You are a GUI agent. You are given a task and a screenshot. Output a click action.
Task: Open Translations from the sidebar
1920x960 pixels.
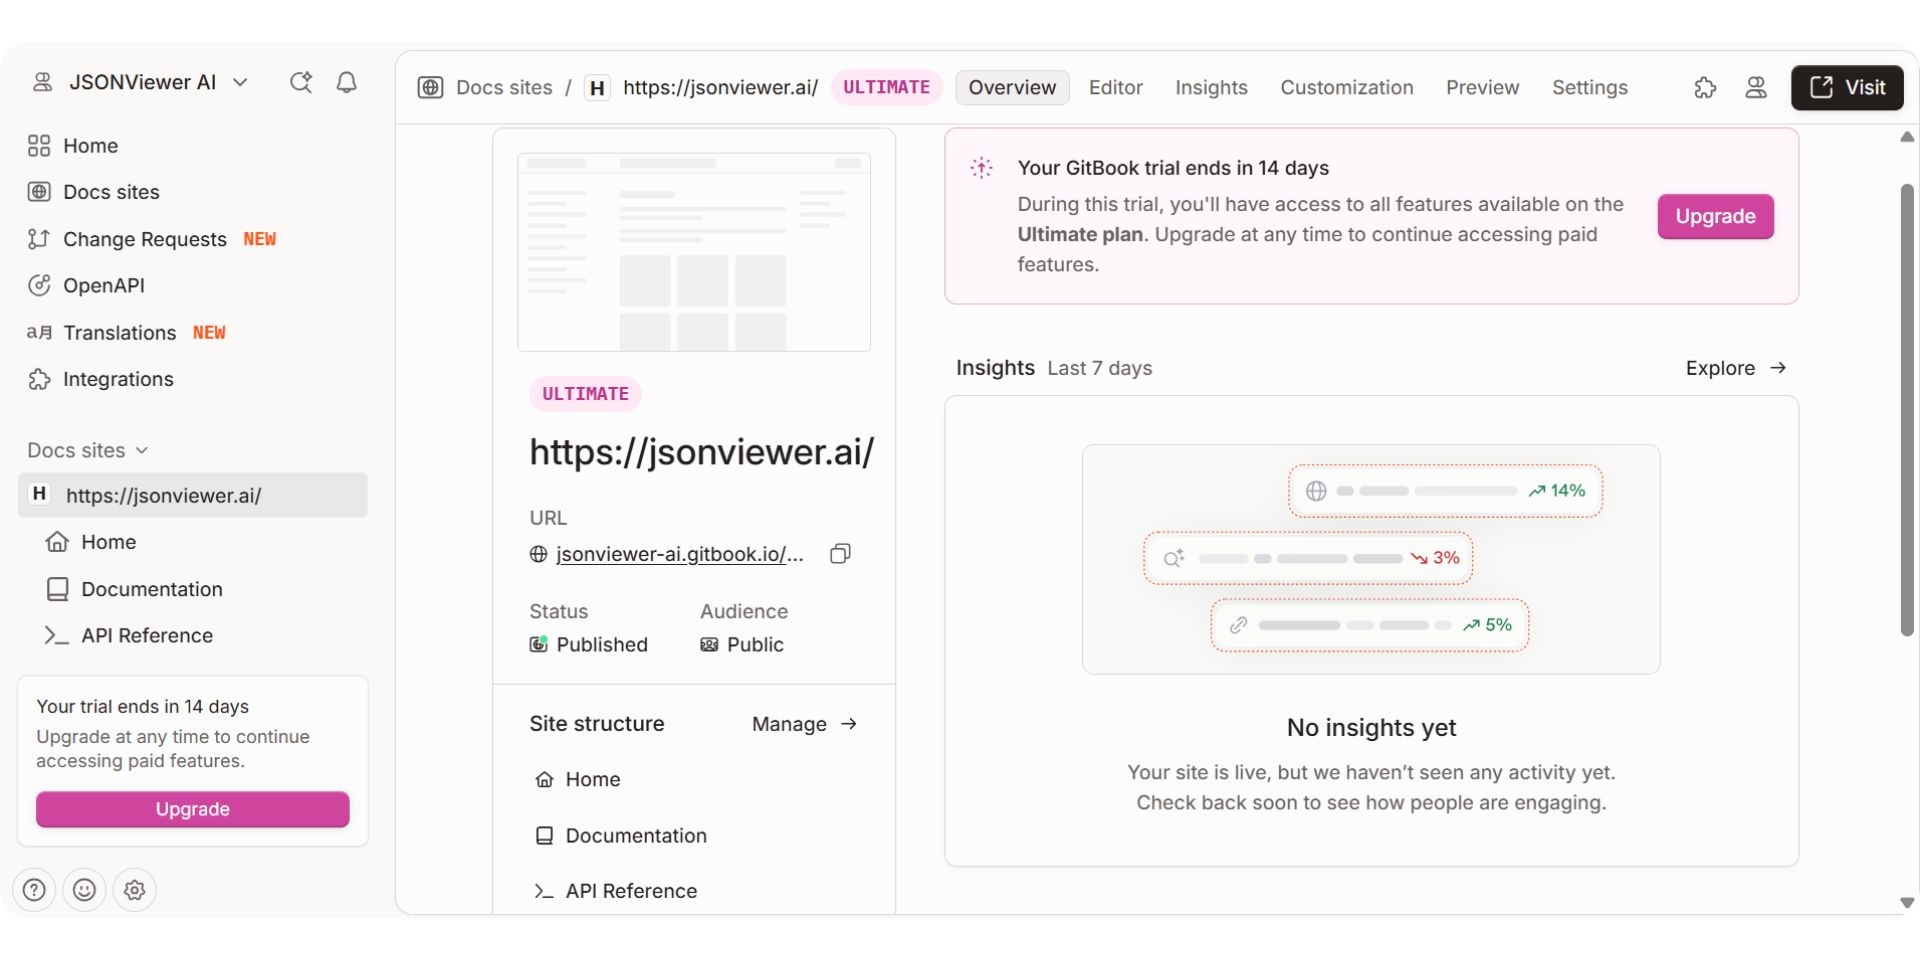[119, 333]
